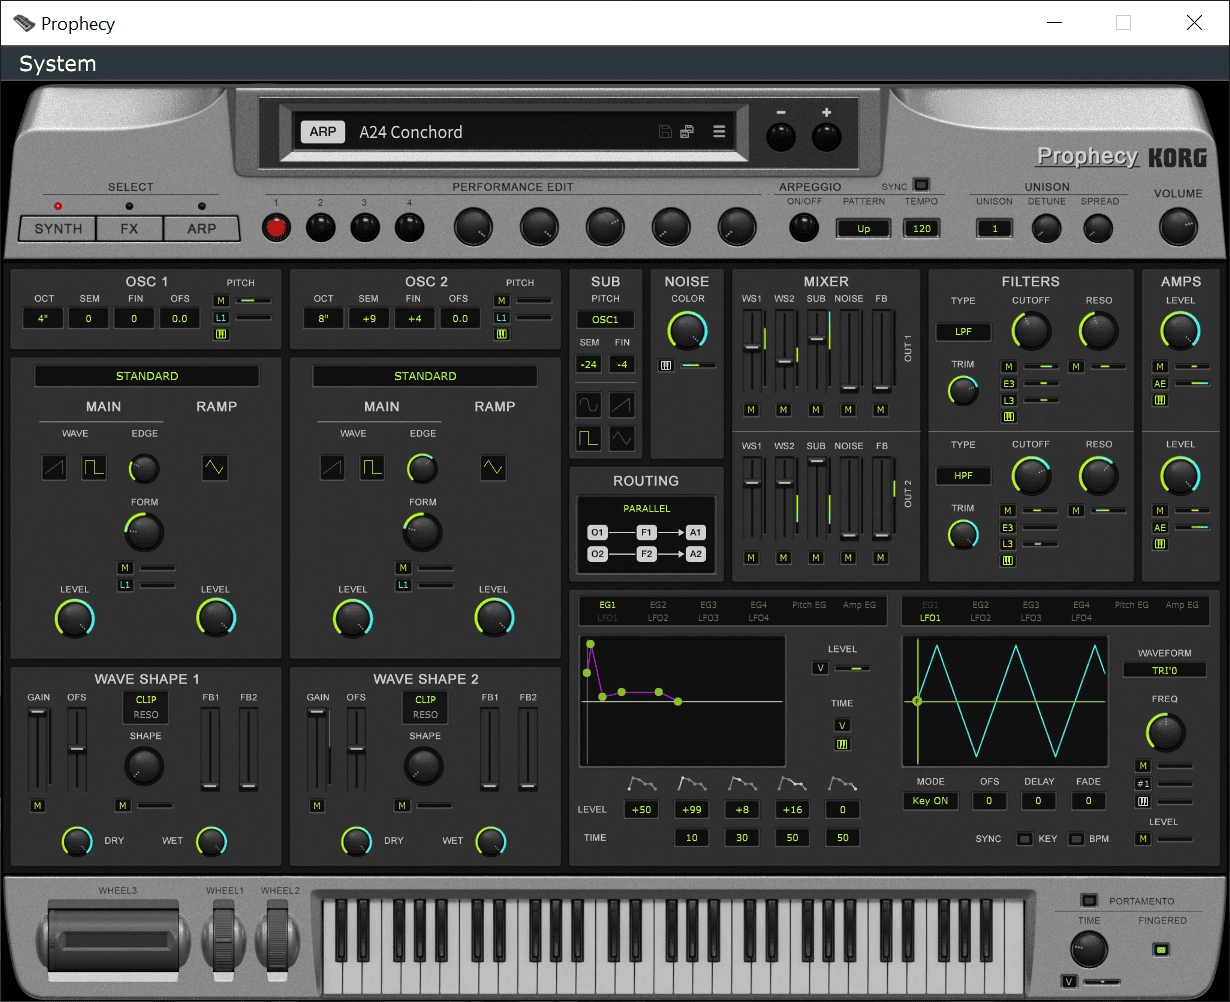Click the save preset floppy icon
The height and width of the screenshot is (1002, 1230).
click(665, 132)
